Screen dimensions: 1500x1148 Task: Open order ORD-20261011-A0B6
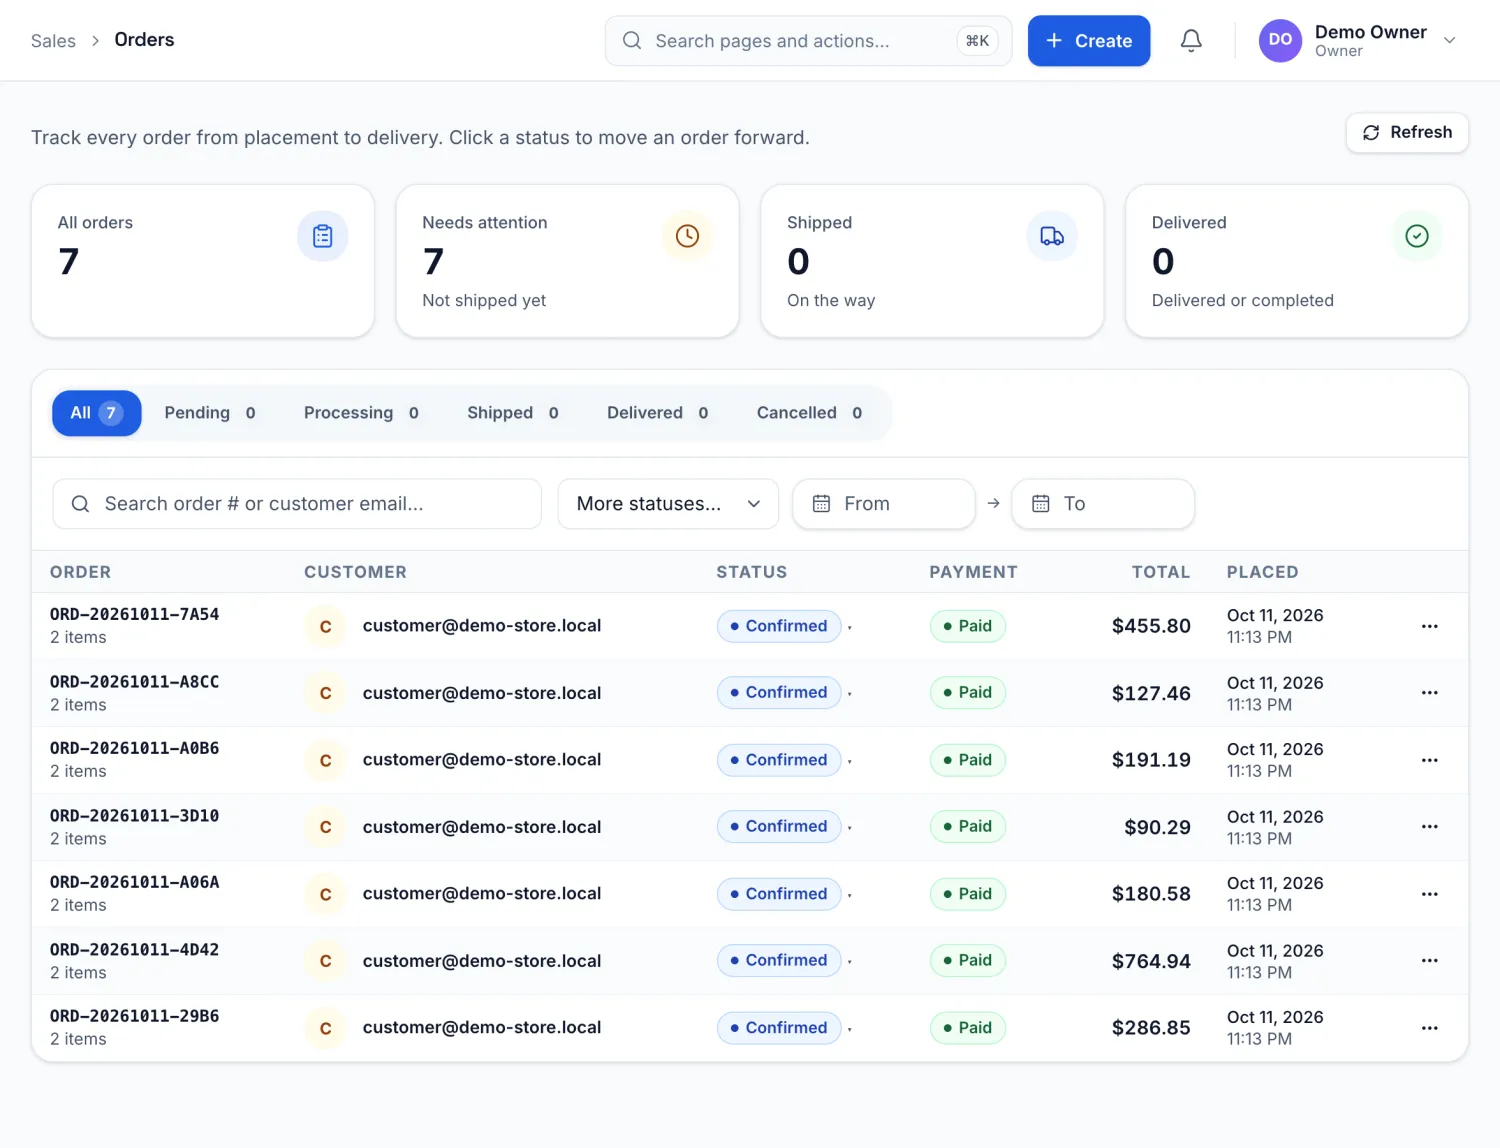coord(134,748)
